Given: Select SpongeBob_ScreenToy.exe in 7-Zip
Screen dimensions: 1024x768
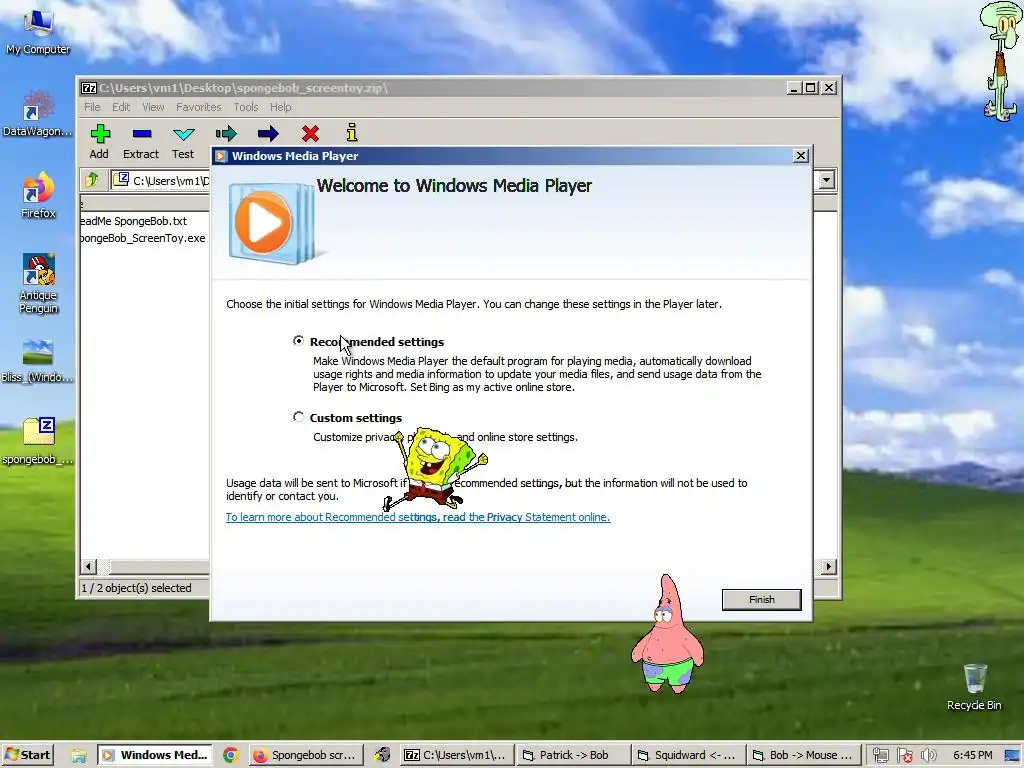Looking at the screenshot, I should click(x=142, y=238).
